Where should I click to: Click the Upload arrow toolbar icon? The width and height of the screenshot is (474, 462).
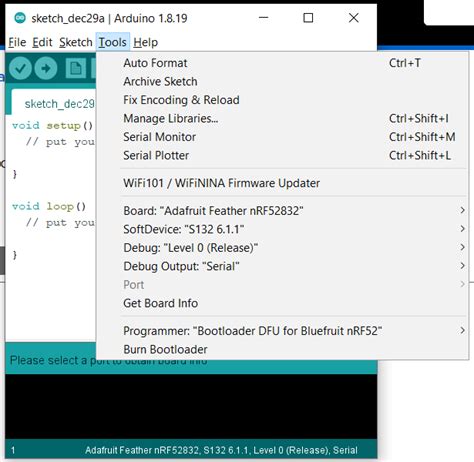(x=46, y=68)
